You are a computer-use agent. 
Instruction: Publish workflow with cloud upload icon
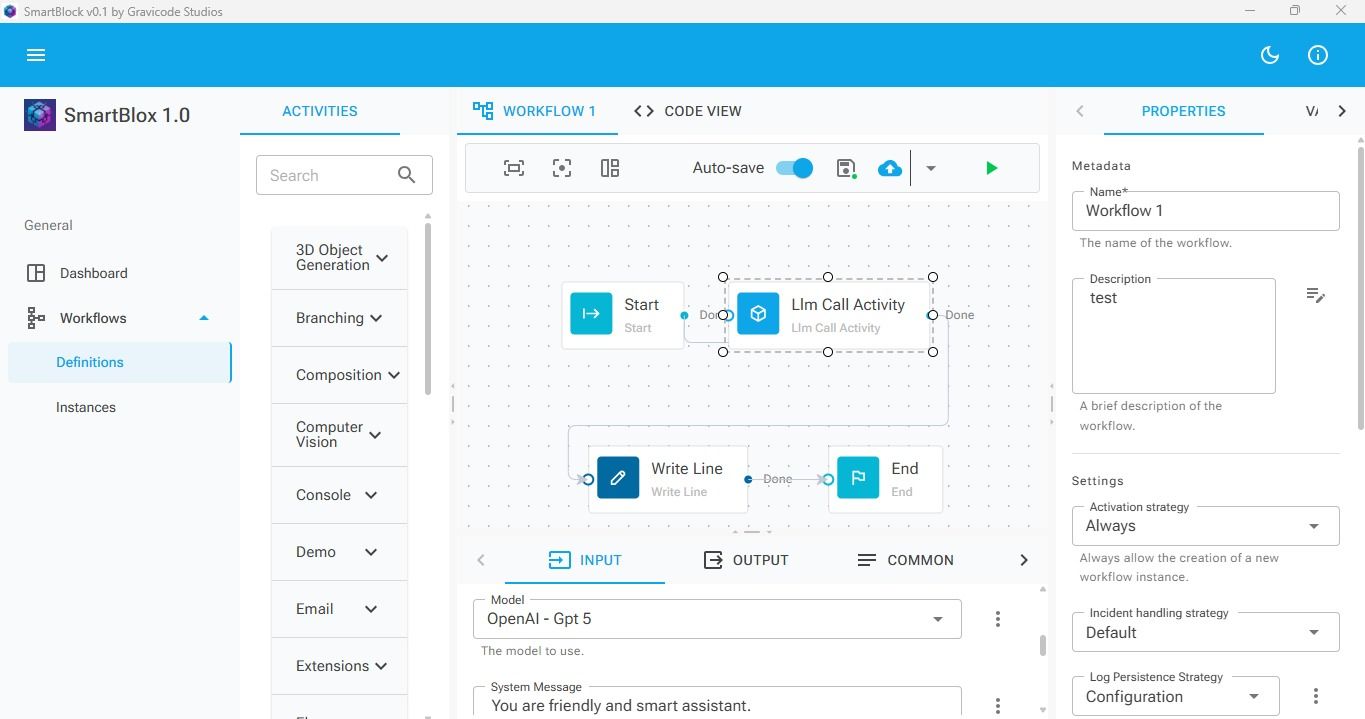pyautogui.click(x=890, y=168)
